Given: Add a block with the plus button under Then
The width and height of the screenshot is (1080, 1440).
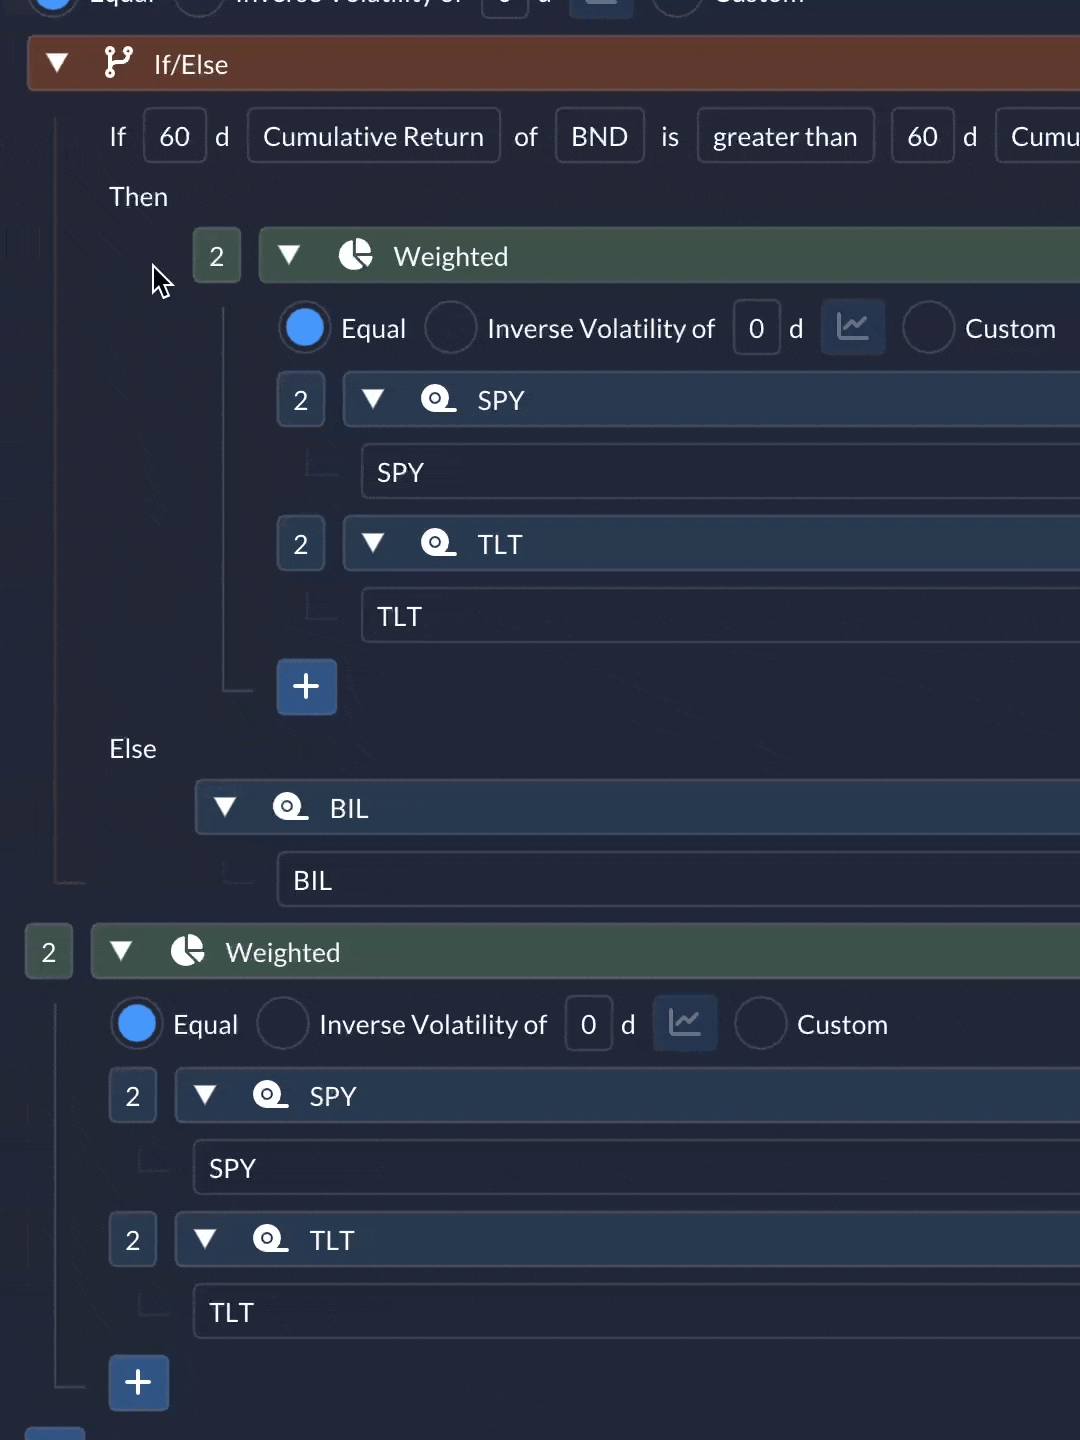Looking at the screenshot, I should pos(306,687).
